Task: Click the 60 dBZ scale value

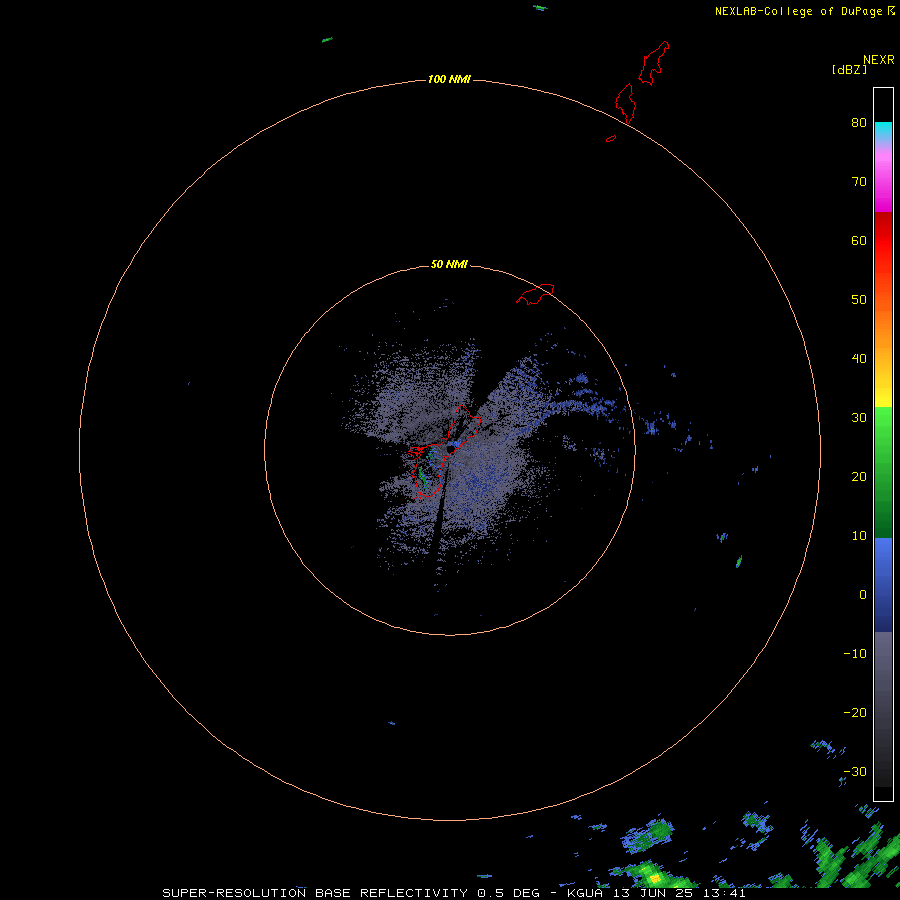Action: (859, 240)
